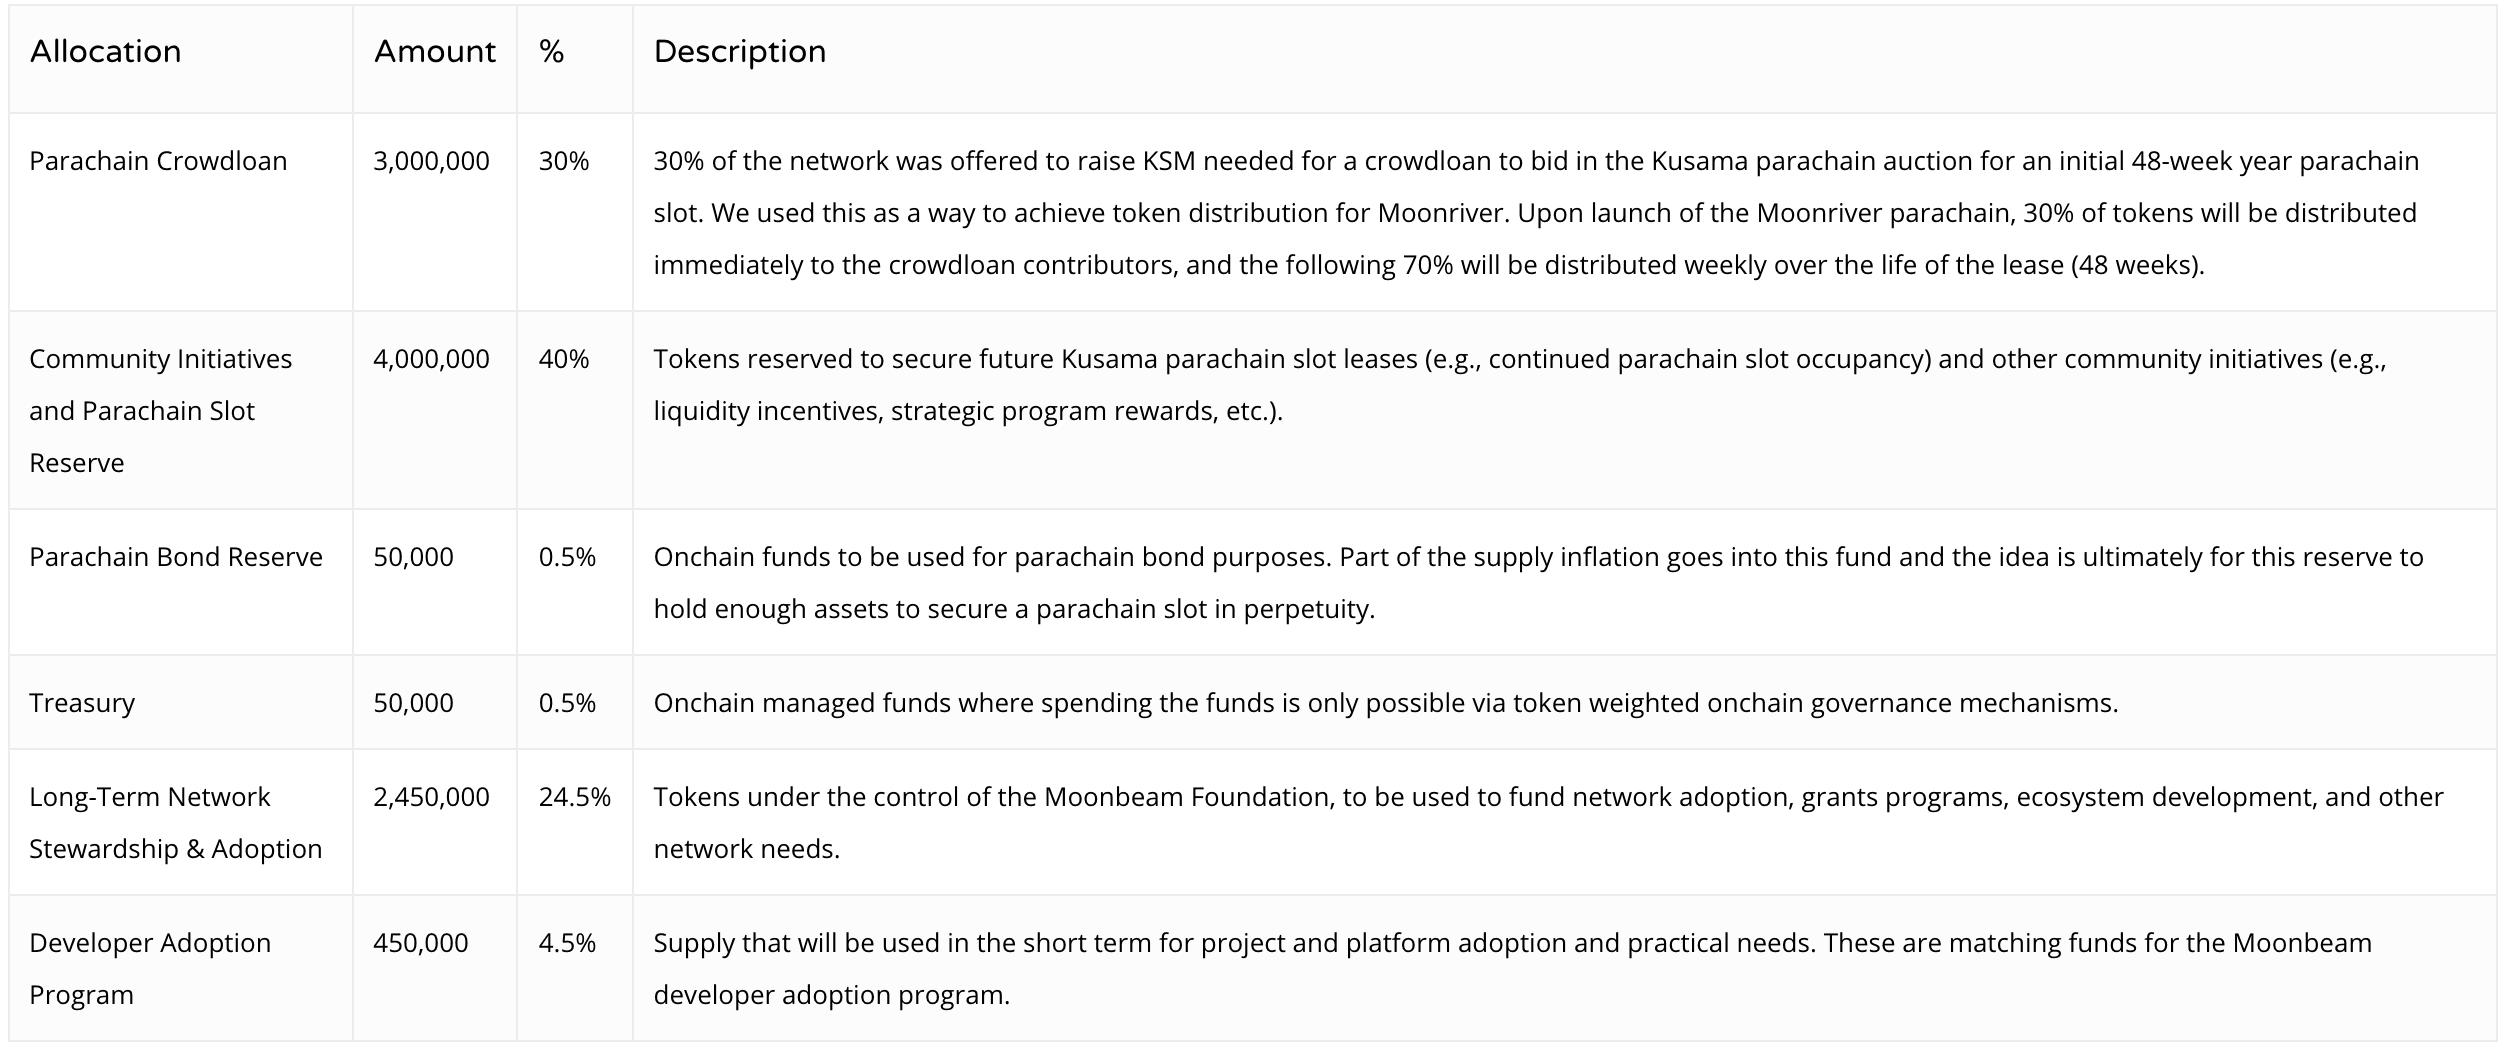Select the Parachain Crowdloan allocation cell

[158, 161]
